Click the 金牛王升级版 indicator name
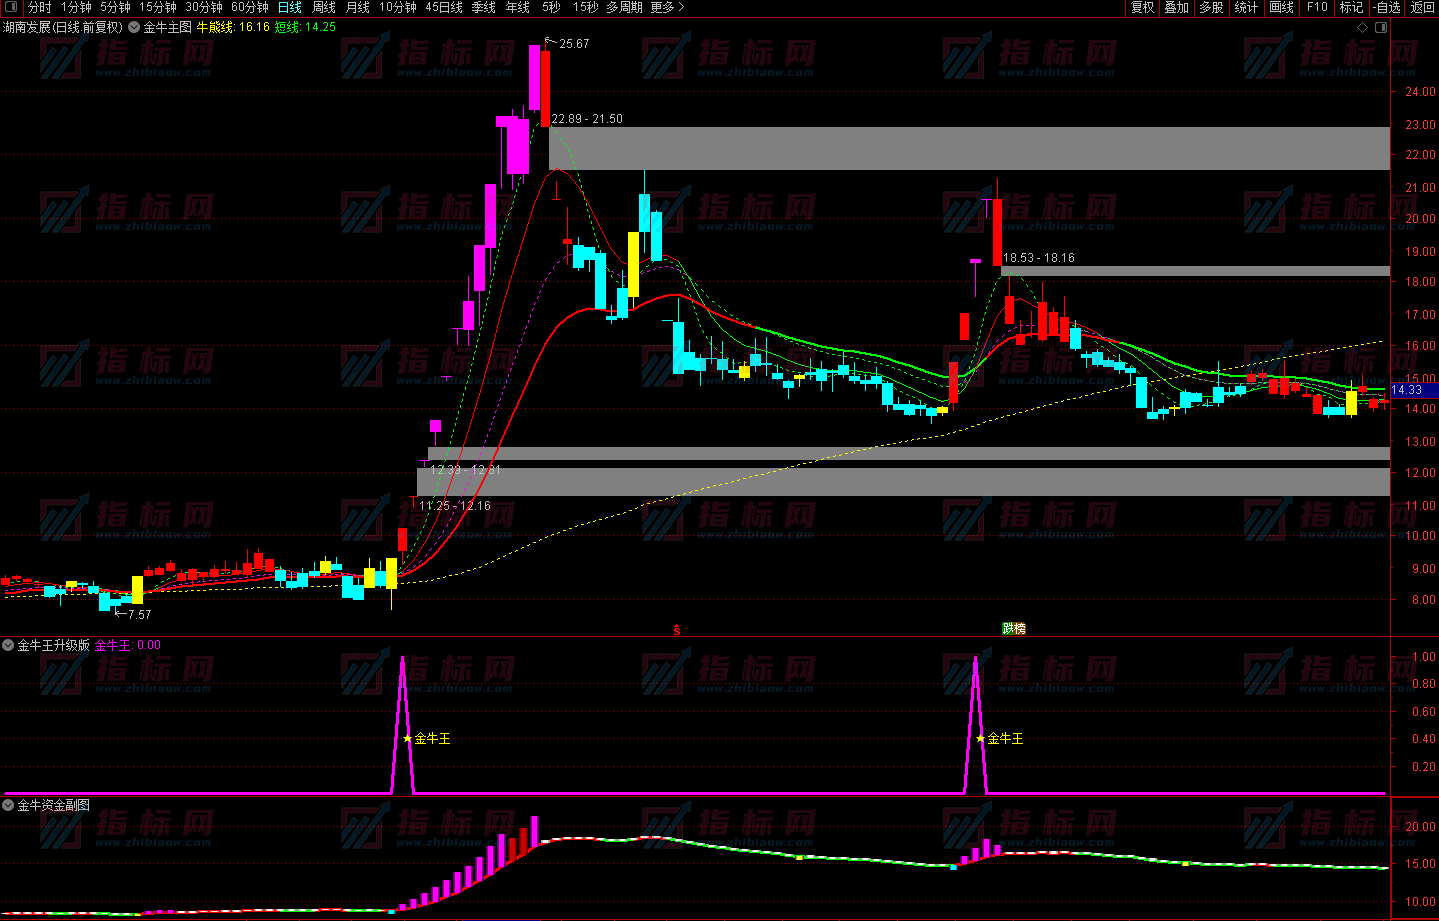The image size is (1439, 921). click(53, 645)
